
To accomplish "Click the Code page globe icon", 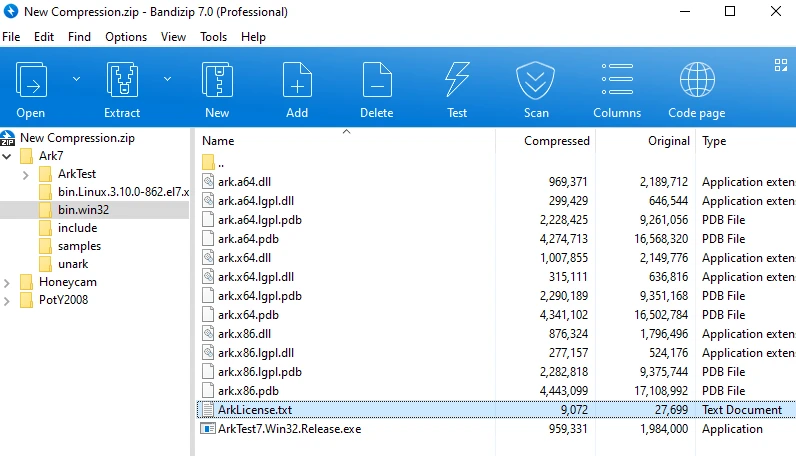I will coord(697,80).
